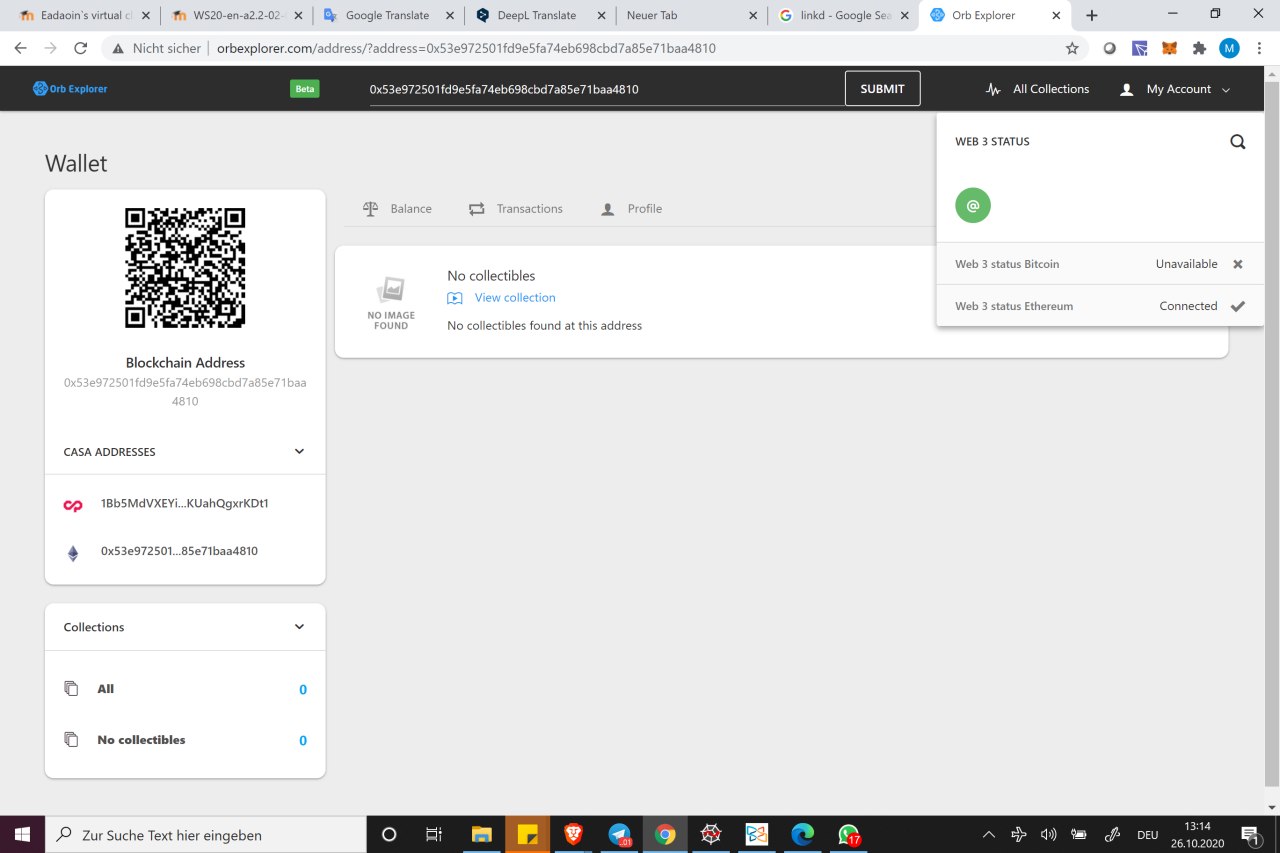Click the View collection play icon
Viewport: 1280px width, 853px height.
[455, 298]
